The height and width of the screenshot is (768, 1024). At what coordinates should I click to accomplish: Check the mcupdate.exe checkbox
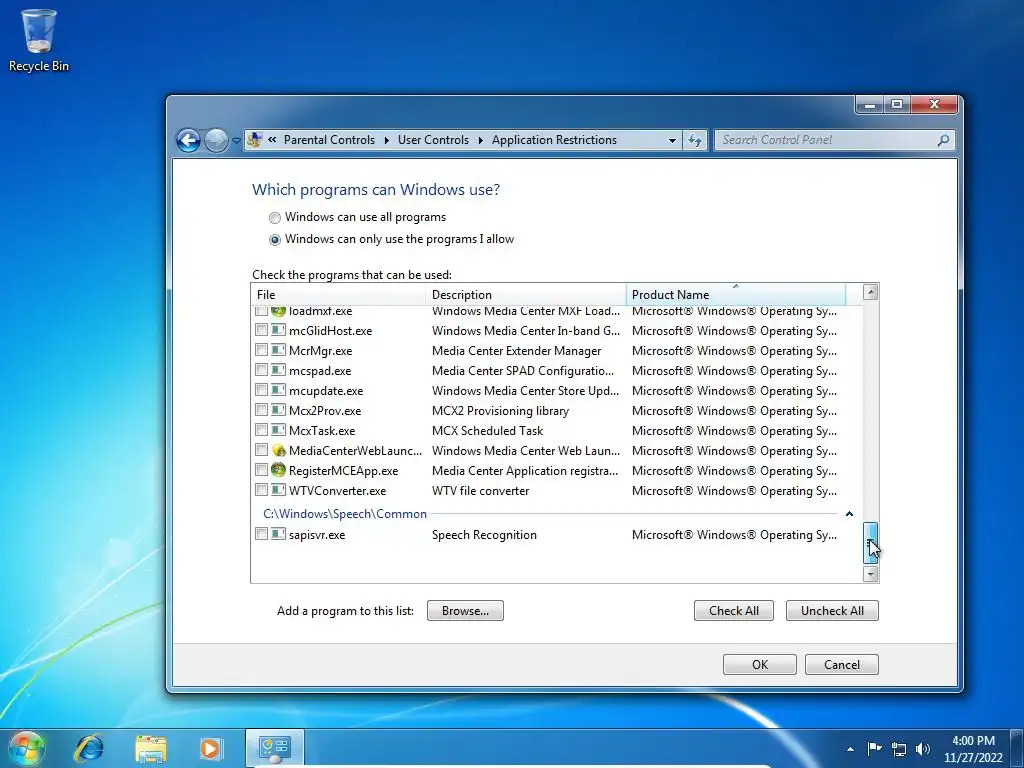coord(261,390)
